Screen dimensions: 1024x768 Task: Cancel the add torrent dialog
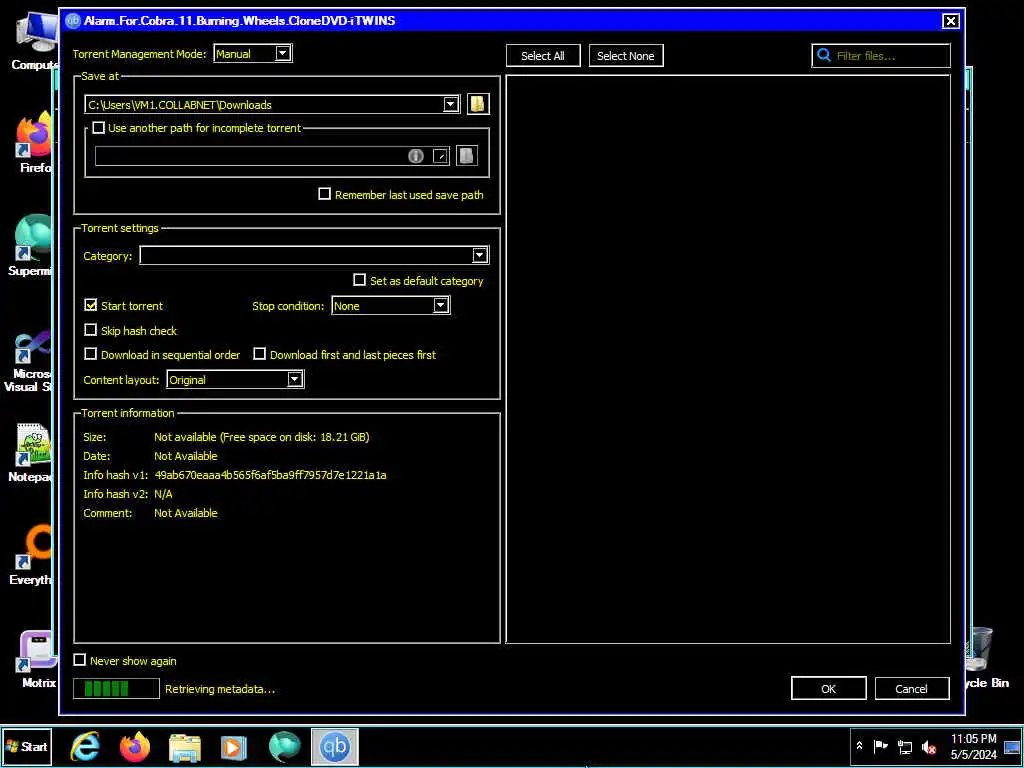click(912, 688)
